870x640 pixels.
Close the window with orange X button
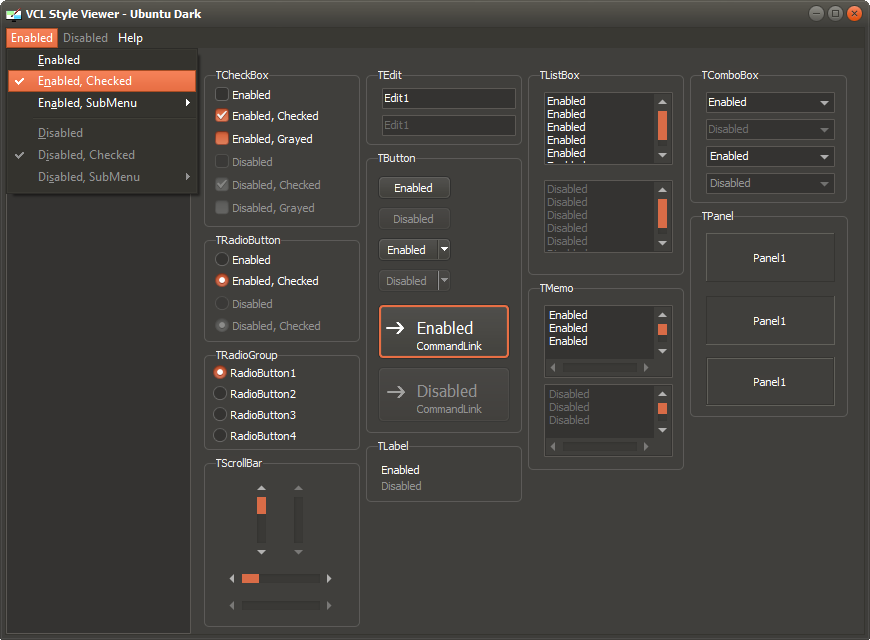[x=854, y=13]
